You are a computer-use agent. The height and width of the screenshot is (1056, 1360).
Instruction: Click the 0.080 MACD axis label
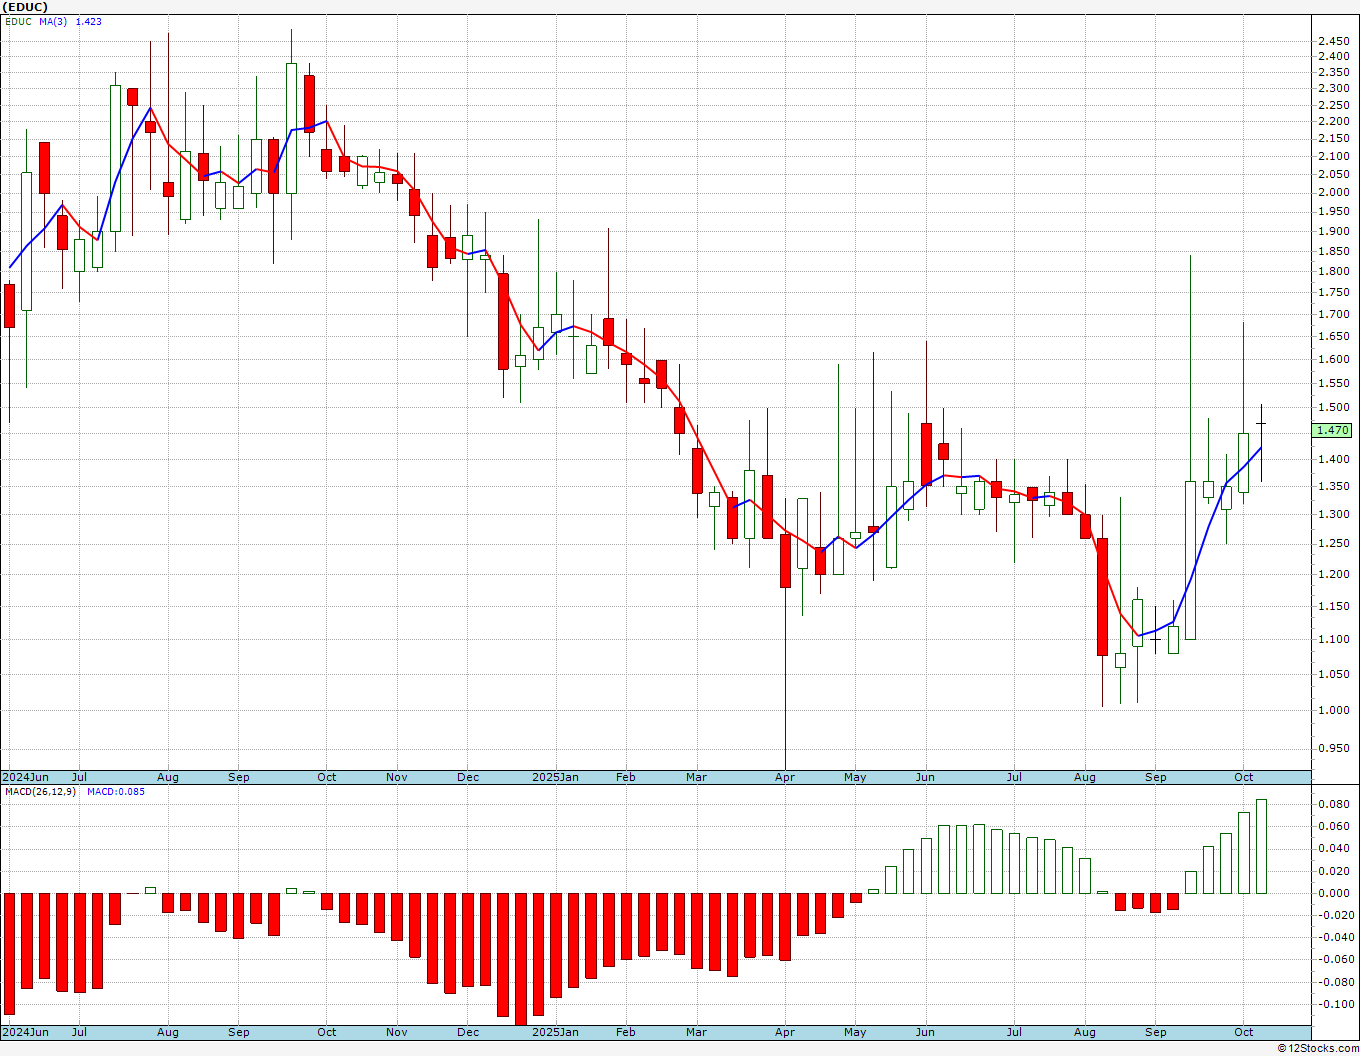coord(1333,804)
